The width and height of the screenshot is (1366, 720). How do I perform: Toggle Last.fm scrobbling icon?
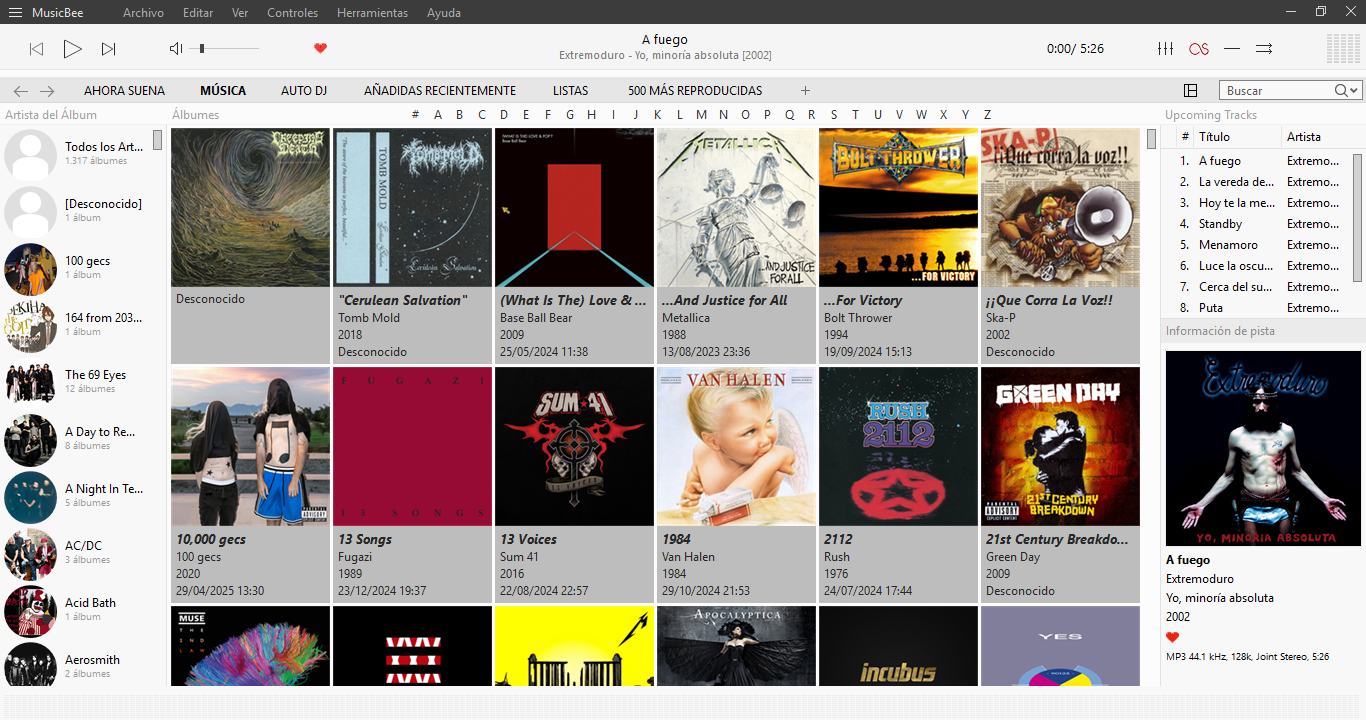pos(1198,48)
